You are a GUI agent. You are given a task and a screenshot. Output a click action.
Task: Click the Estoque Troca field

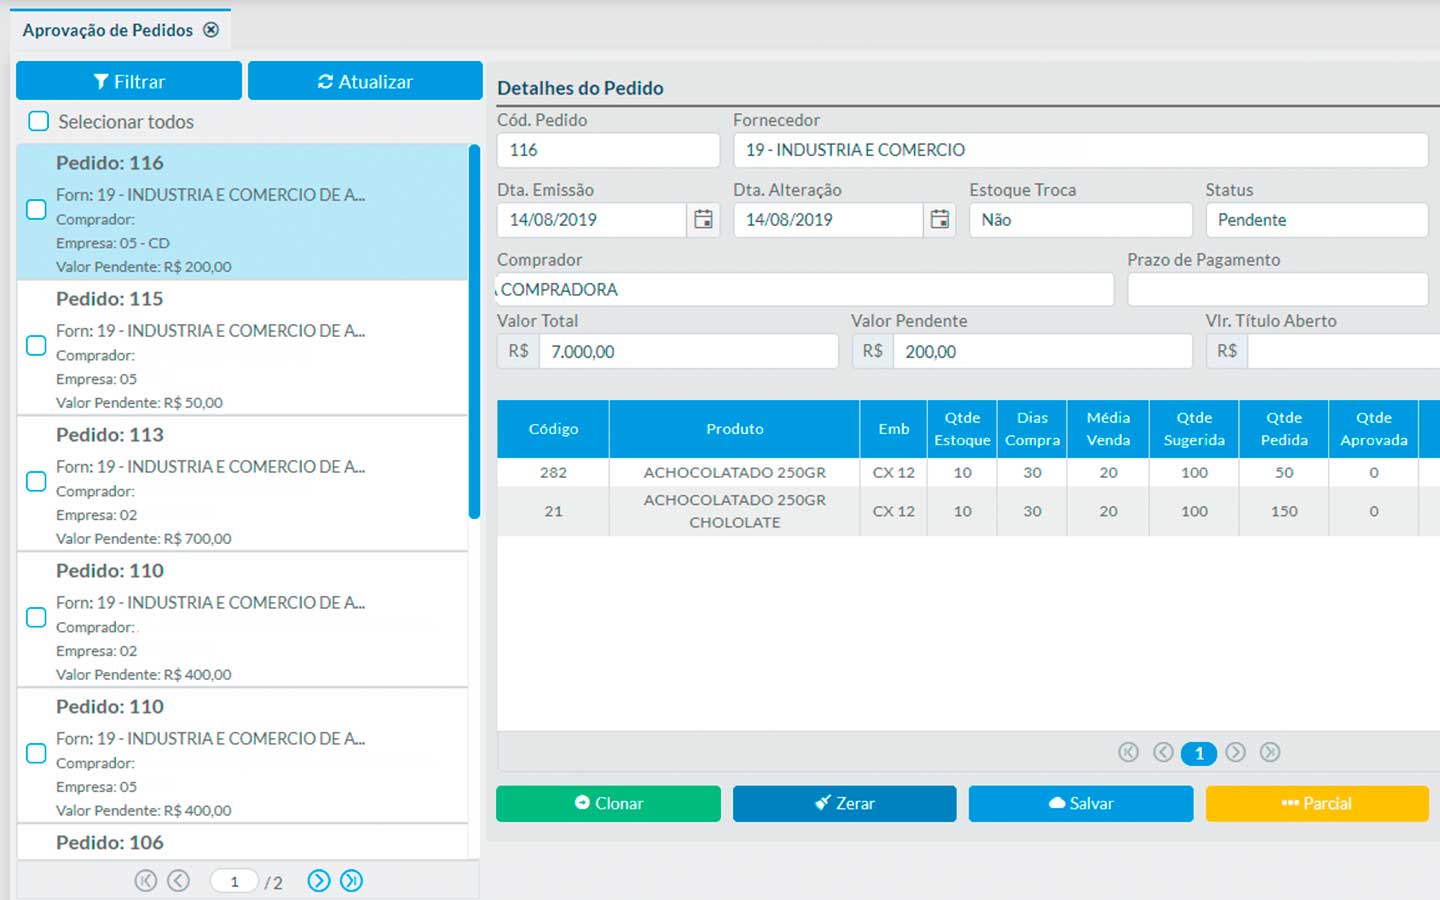tap(1080, 220)
